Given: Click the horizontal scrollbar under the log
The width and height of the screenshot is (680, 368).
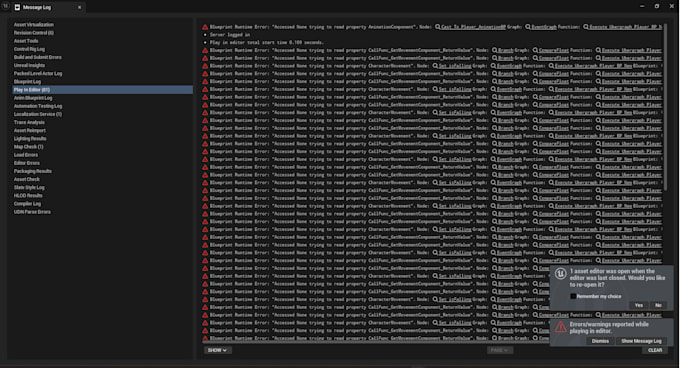Looking at the screenshot, I should (375, 342).
